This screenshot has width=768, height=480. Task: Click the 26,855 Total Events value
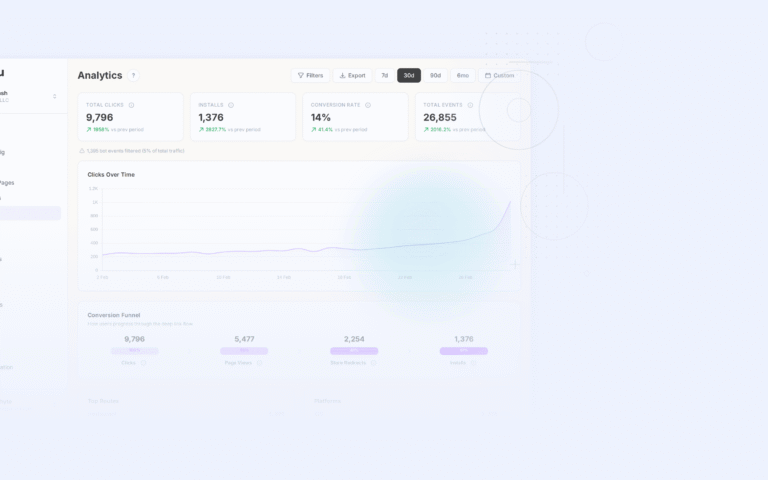click(440, 118)
